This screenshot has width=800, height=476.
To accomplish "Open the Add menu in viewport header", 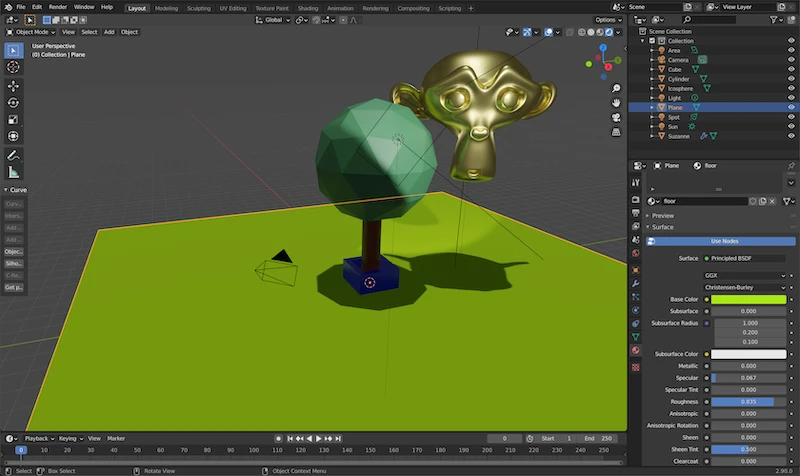I will point(109,32).
